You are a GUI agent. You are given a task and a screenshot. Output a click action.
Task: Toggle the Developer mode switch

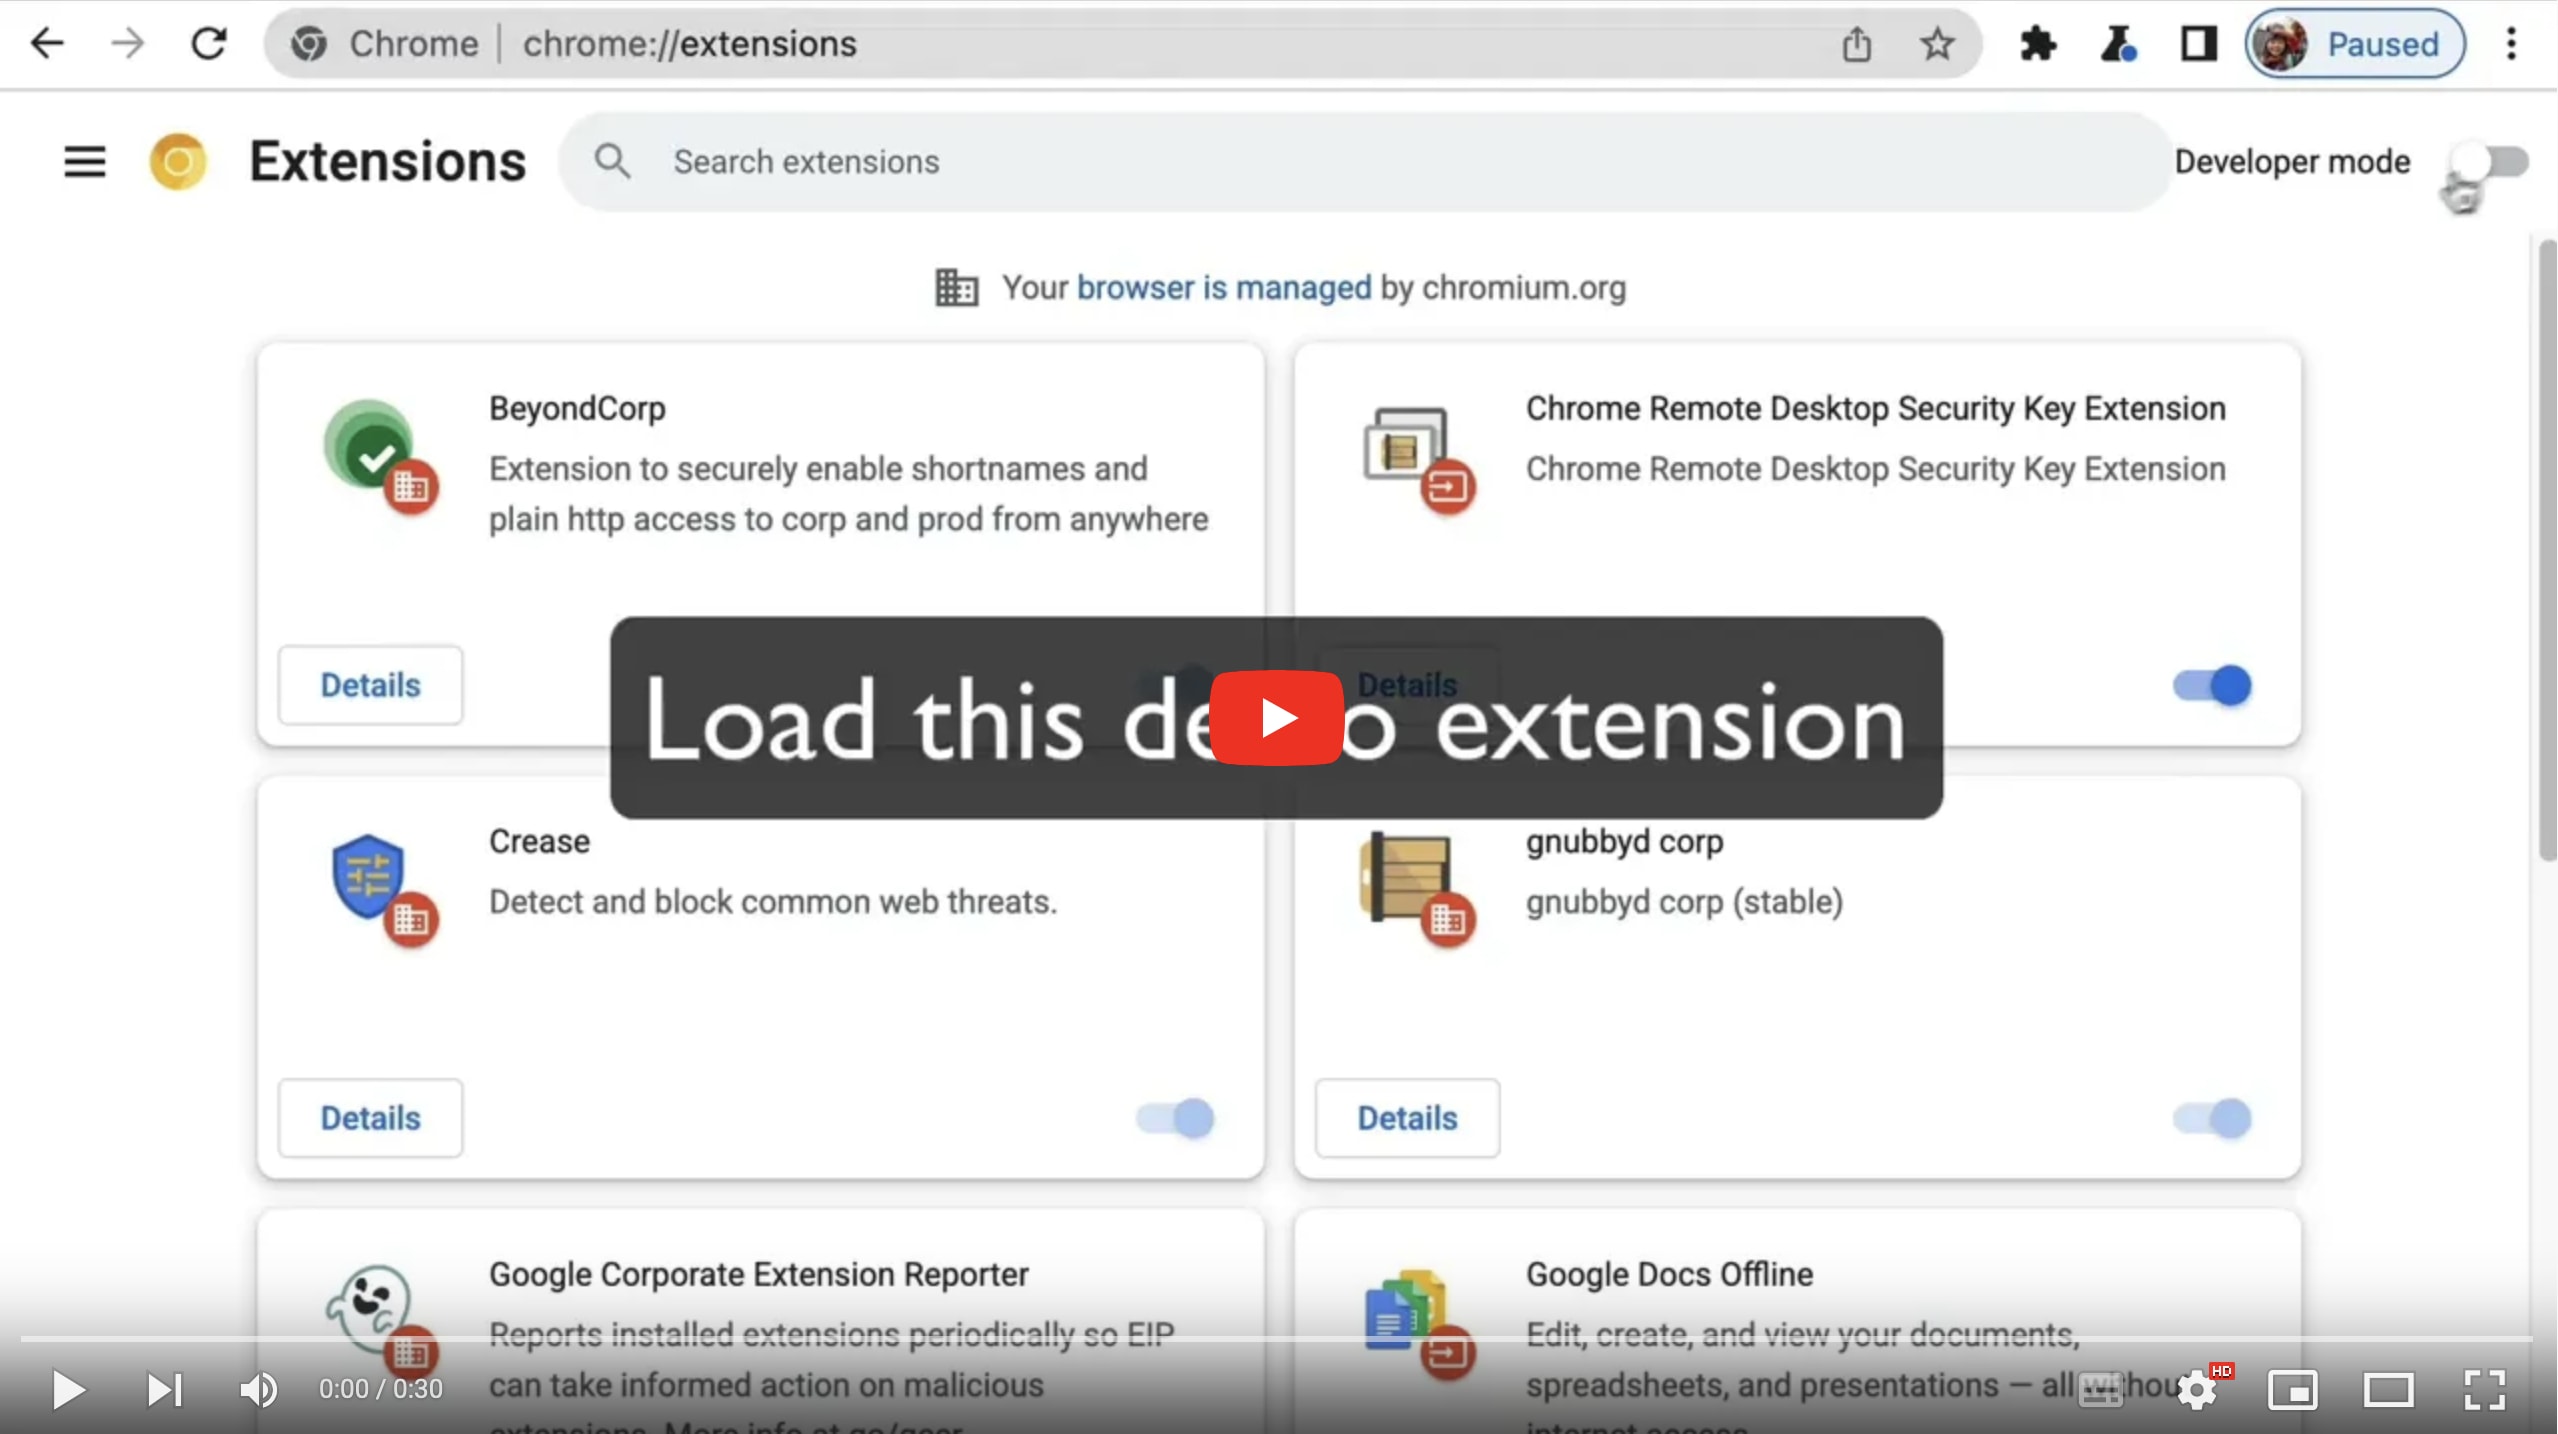2488,160
